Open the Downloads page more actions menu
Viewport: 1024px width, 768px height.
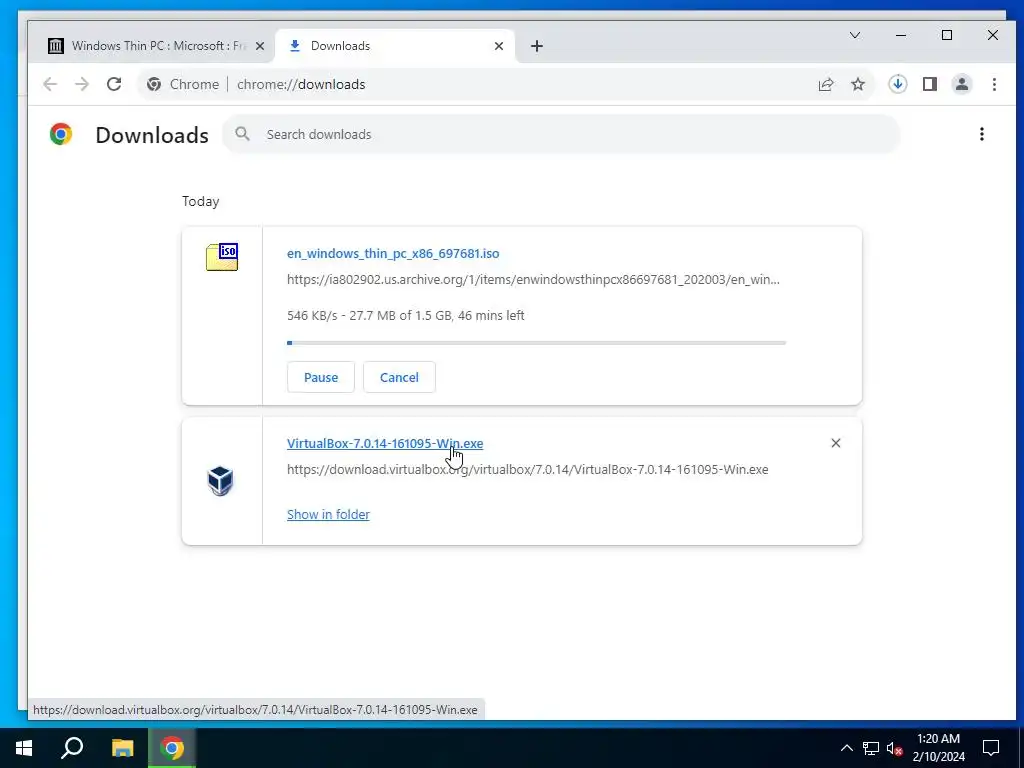point(982,135)
